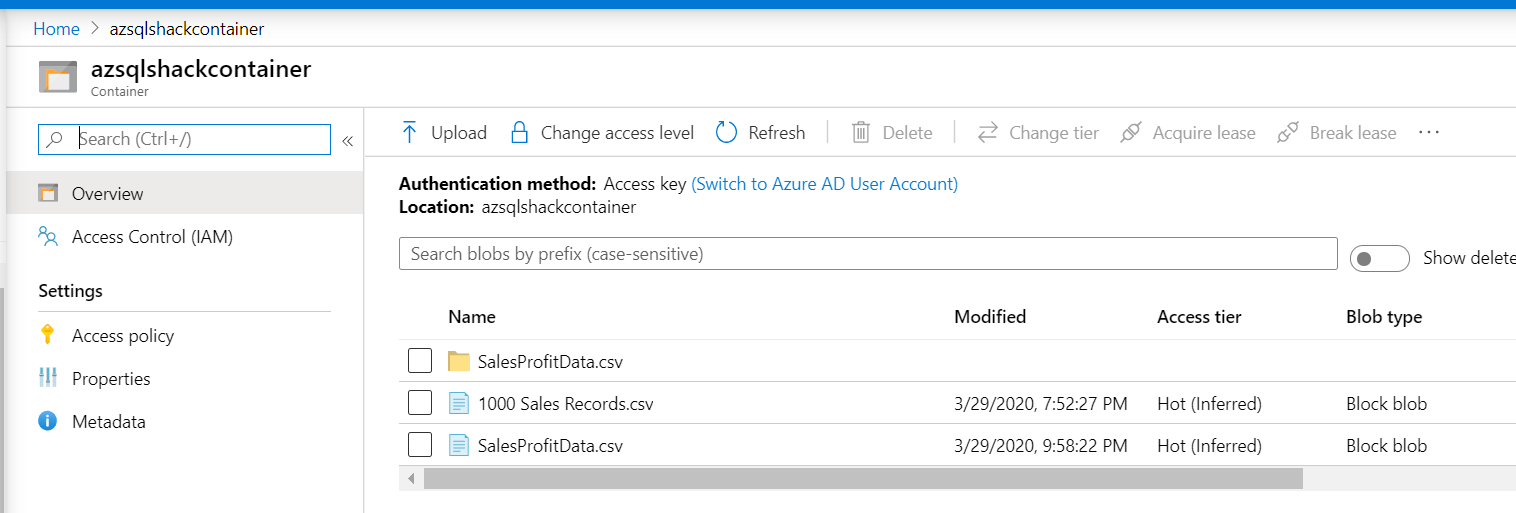1516x513 pixels.
Task: Click the Change access level lock icon
Action: [x=518, y=133]
